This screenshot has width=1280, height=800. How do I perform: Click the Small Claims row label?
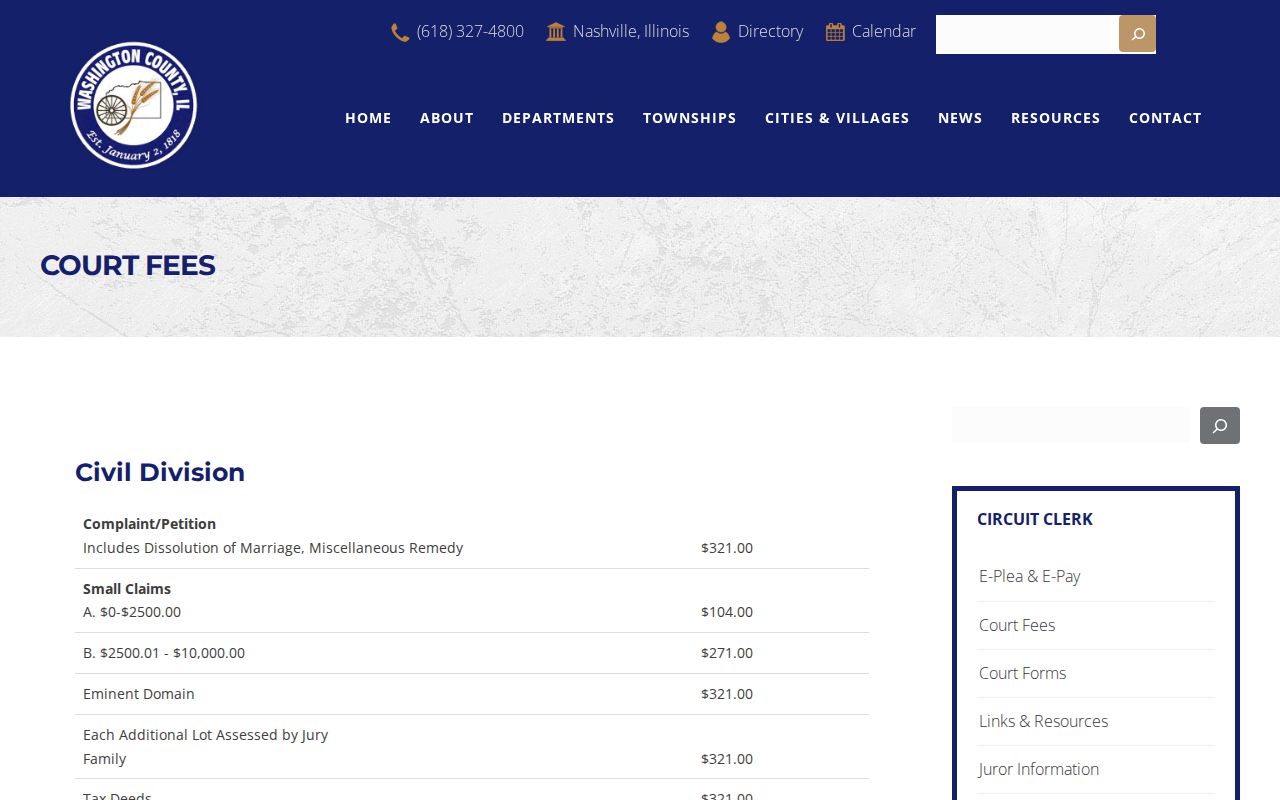coord(127,589)
